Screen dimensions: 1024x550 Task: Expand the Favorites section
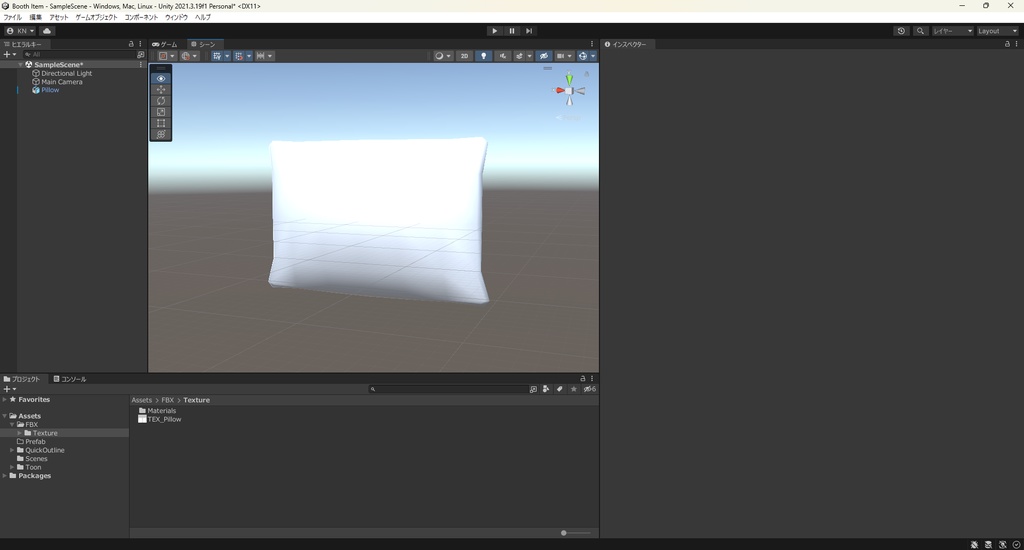[5, 399]
